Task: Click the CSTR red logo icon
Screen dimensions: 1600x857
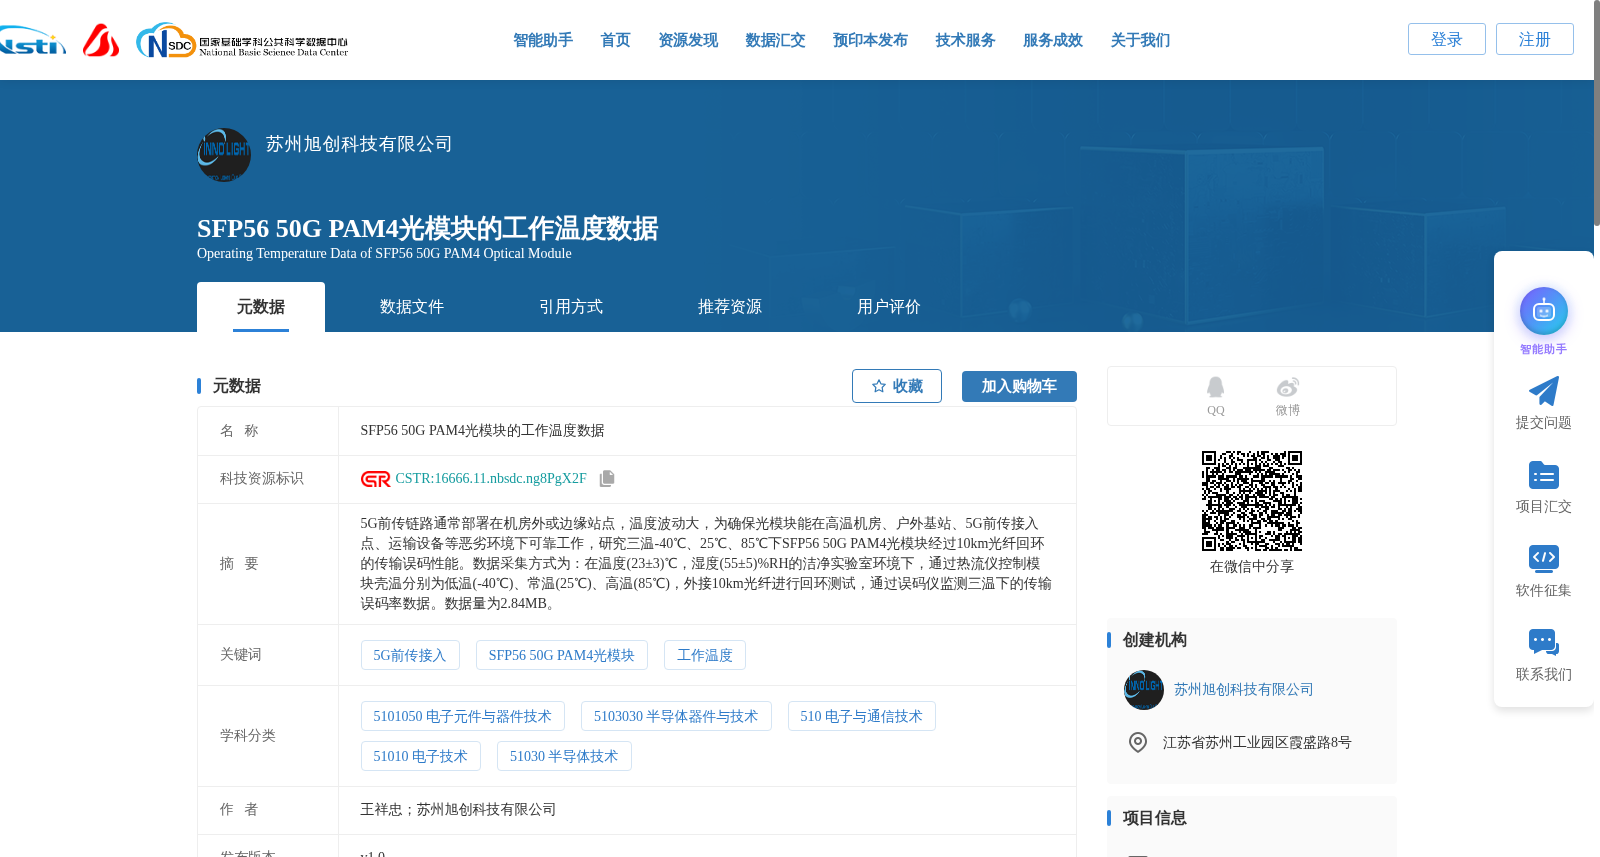Action: [375, 479]
